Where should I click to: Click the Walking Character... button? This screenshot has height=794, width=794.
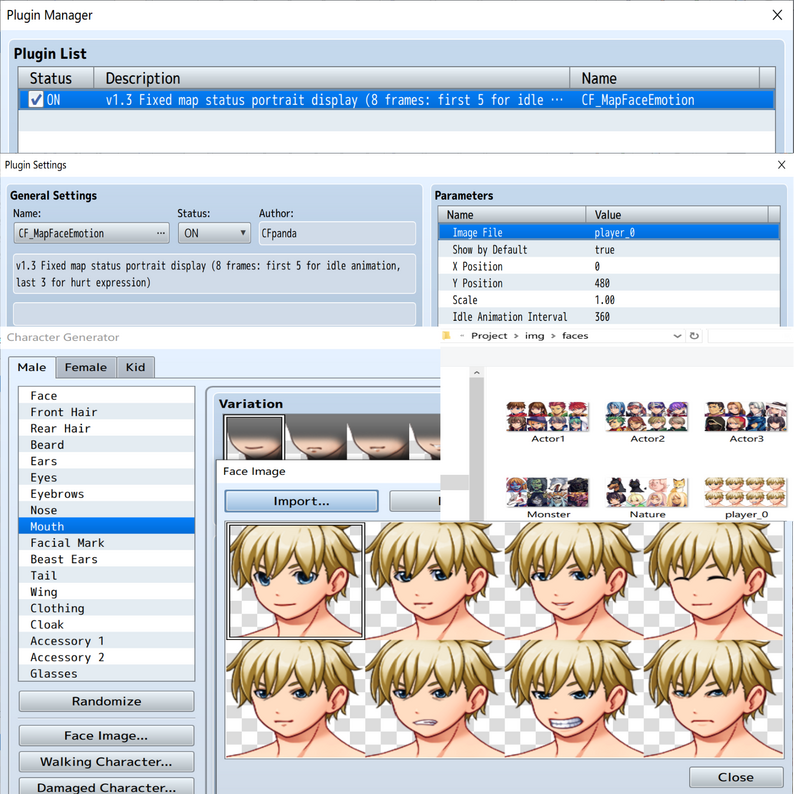pyautogui.click(x=106, y=762)
